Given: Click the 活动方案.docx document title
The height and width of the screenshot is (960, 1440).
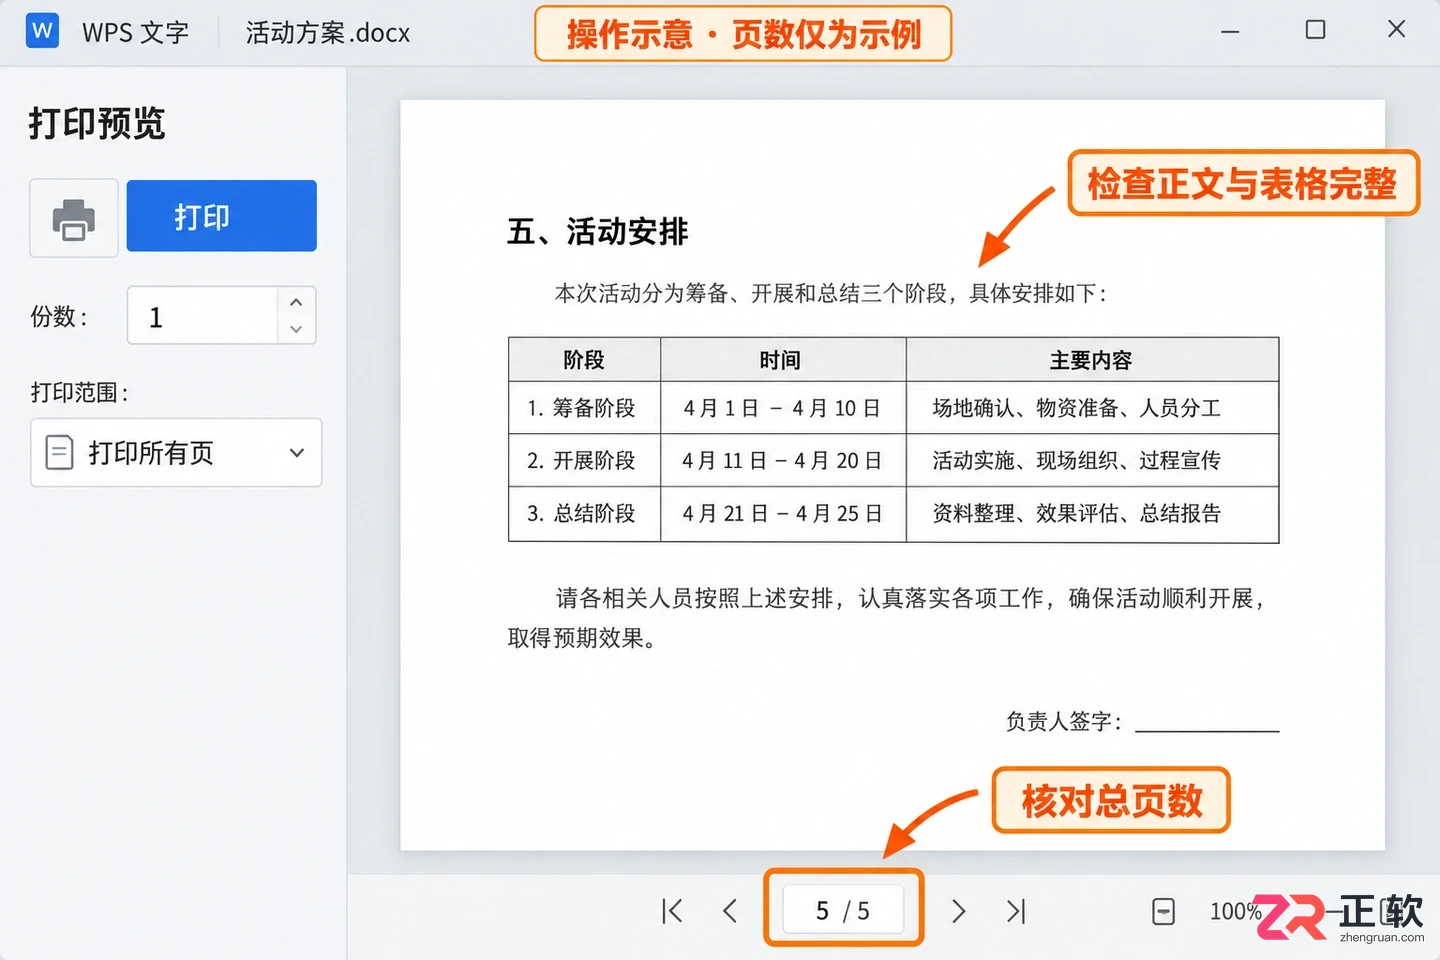Looking at the screenshot, I should click(x=328, y=33).
